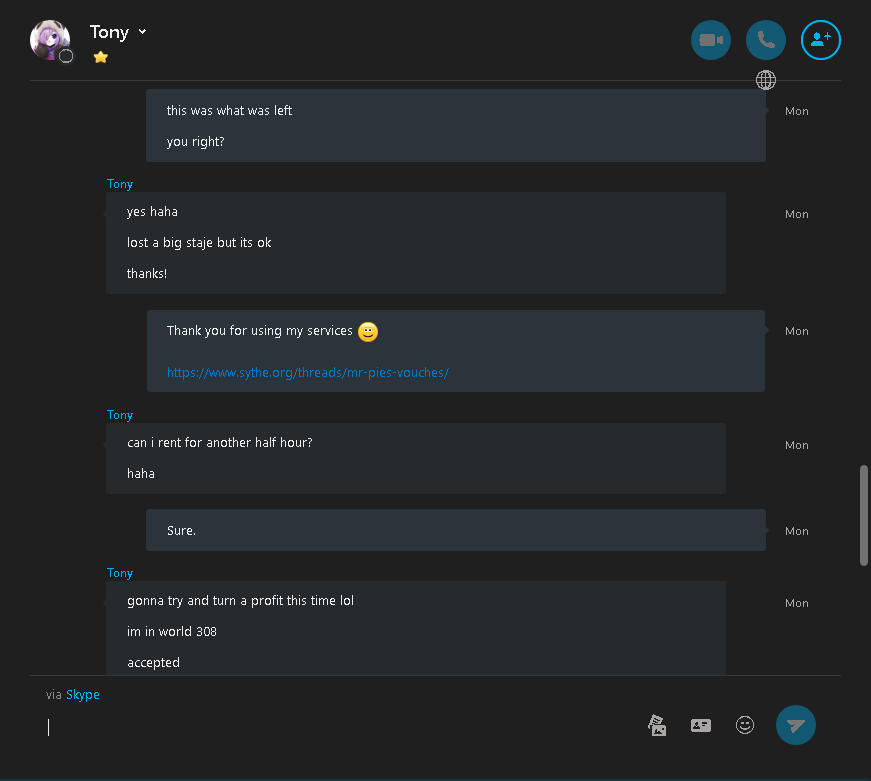This screenshot has width=871, height=781.
Task: Open the emoticon picker
Action: pyautogui.click(x=744, y=725)
